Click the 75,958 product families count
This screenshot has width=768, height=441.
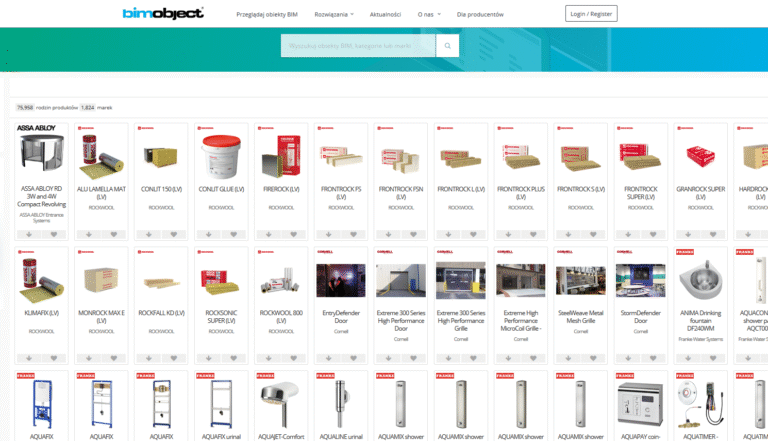coord(24,107)
